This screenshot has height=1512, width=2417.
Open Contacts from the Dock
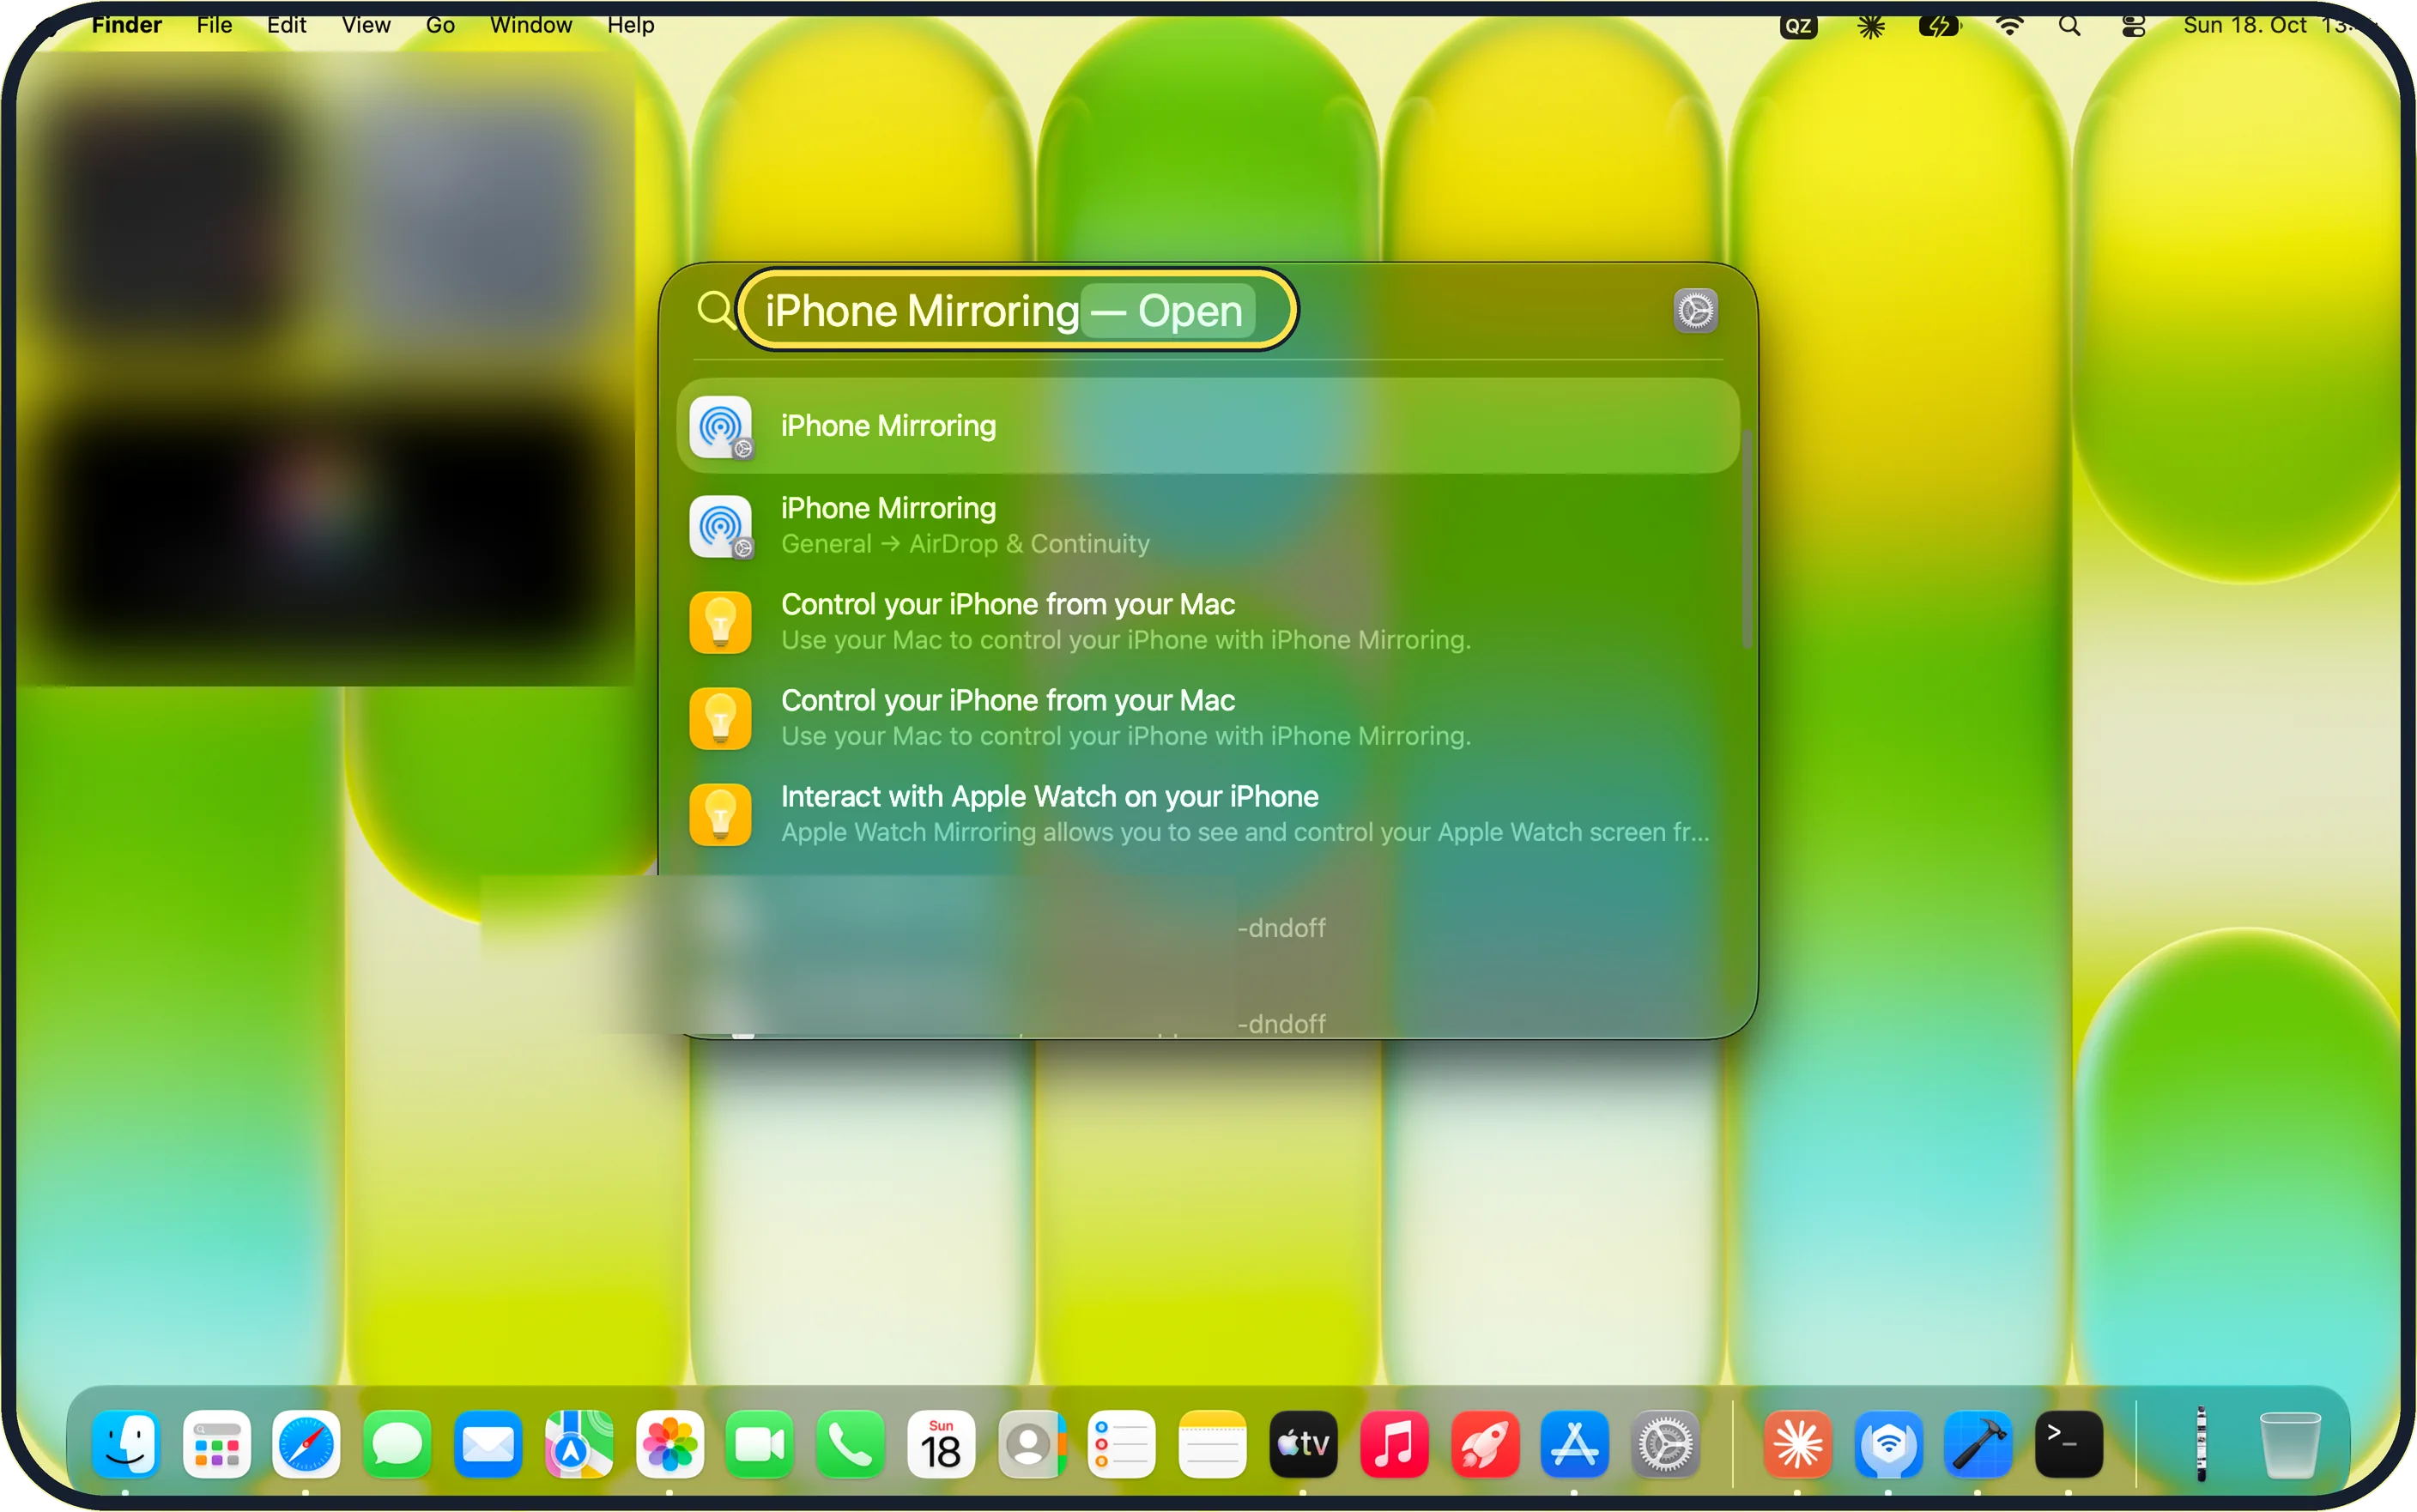point(1031,1444)
